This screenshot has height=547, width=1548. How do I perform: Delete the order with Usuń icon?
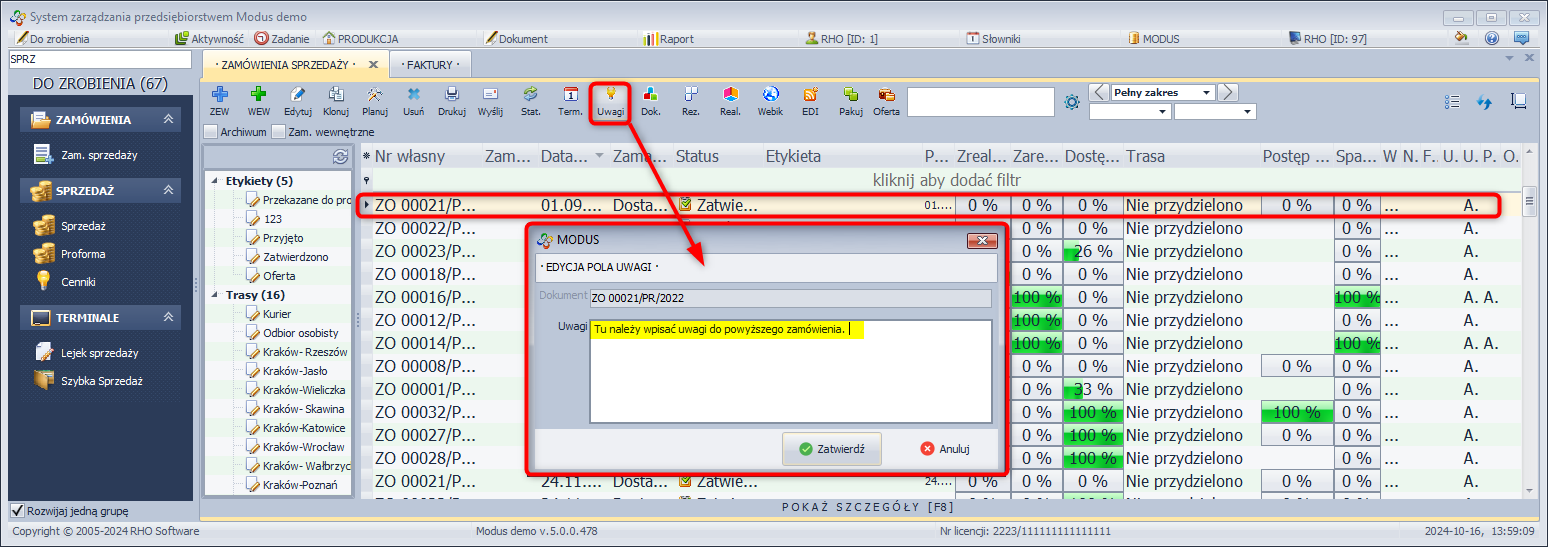point(413,100)
